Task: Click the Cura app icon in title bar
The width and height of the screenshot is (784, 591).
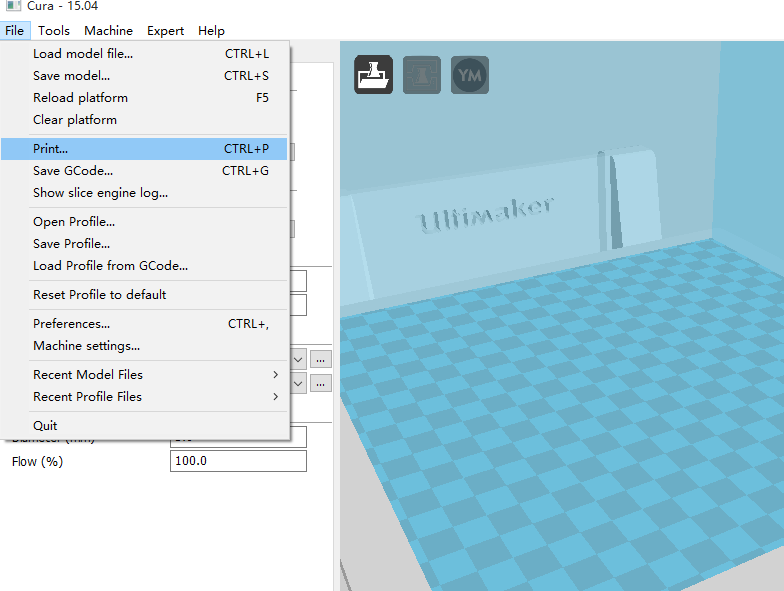Action: pyautogui.click(x=13, y=6)
